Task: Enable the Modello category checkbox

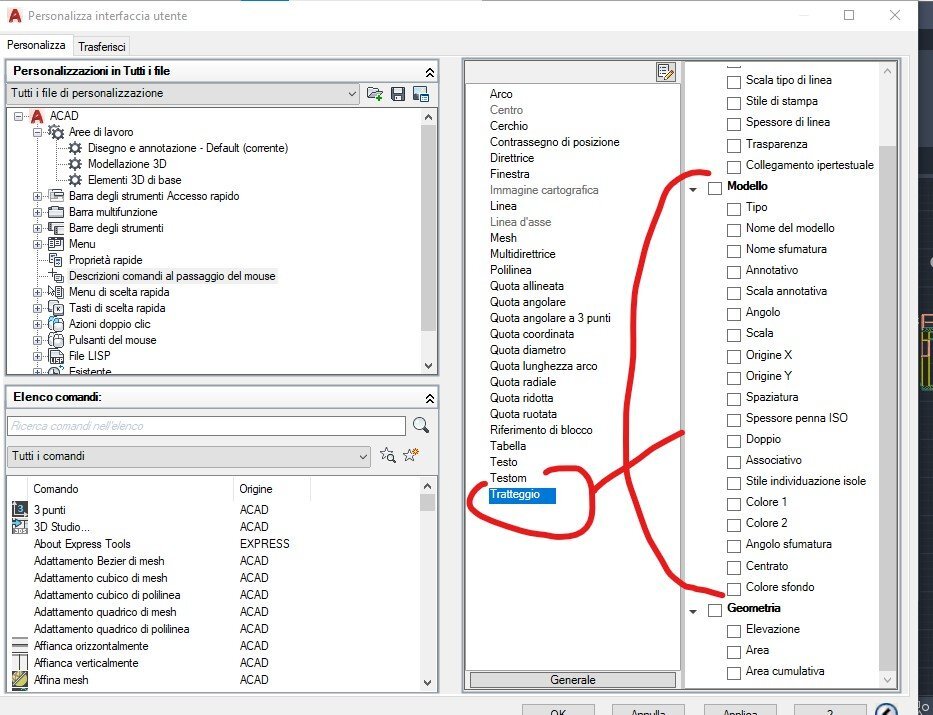Action: [715, 188]
